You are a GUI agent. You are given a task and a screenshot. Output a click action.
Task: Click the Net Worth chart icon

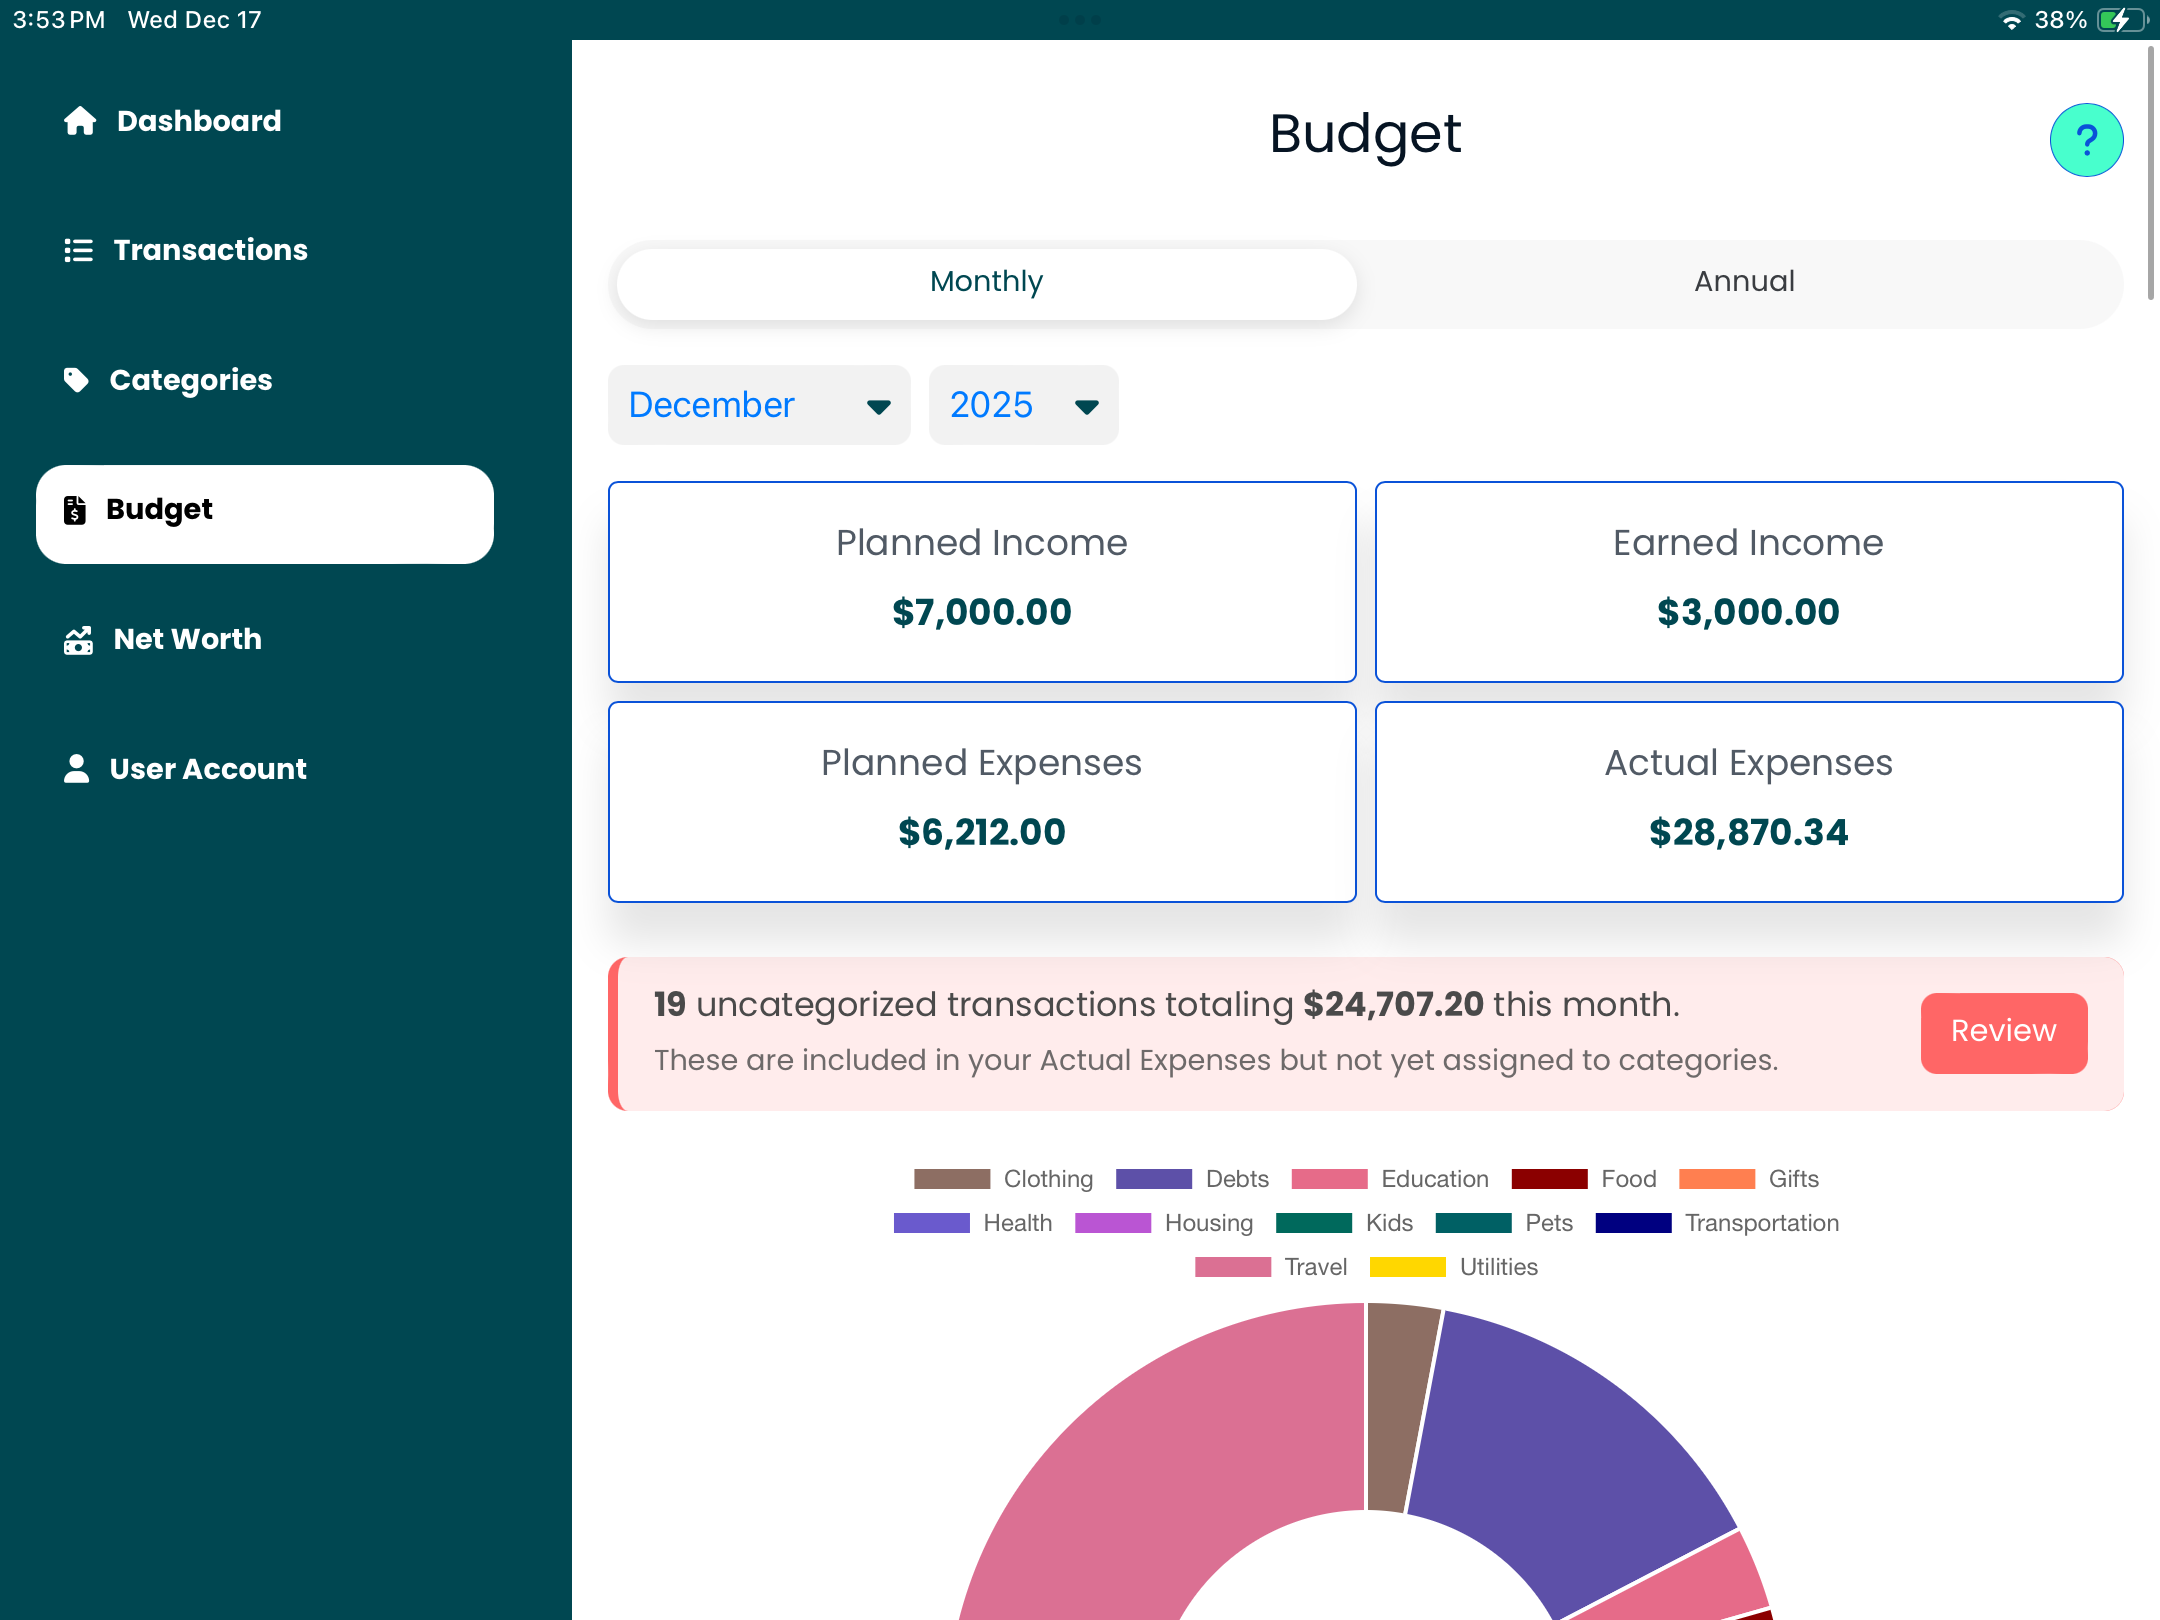click(78, 640)
